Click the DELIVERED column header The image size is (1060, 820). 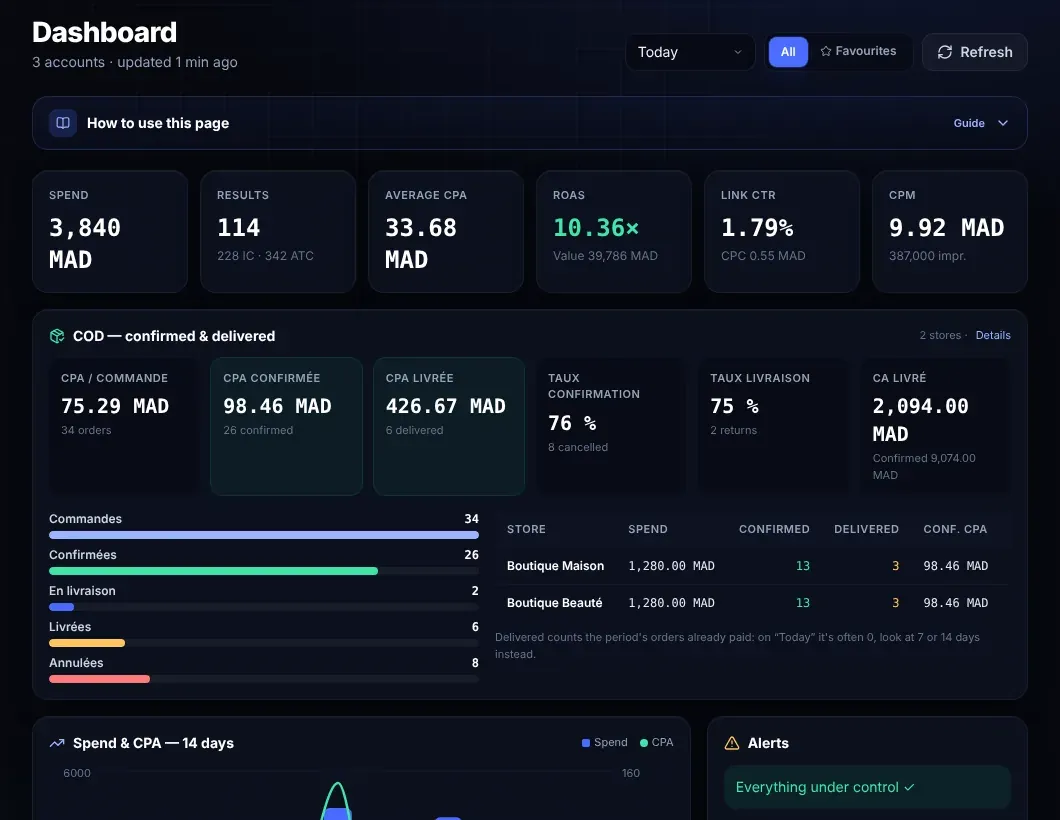866,529
